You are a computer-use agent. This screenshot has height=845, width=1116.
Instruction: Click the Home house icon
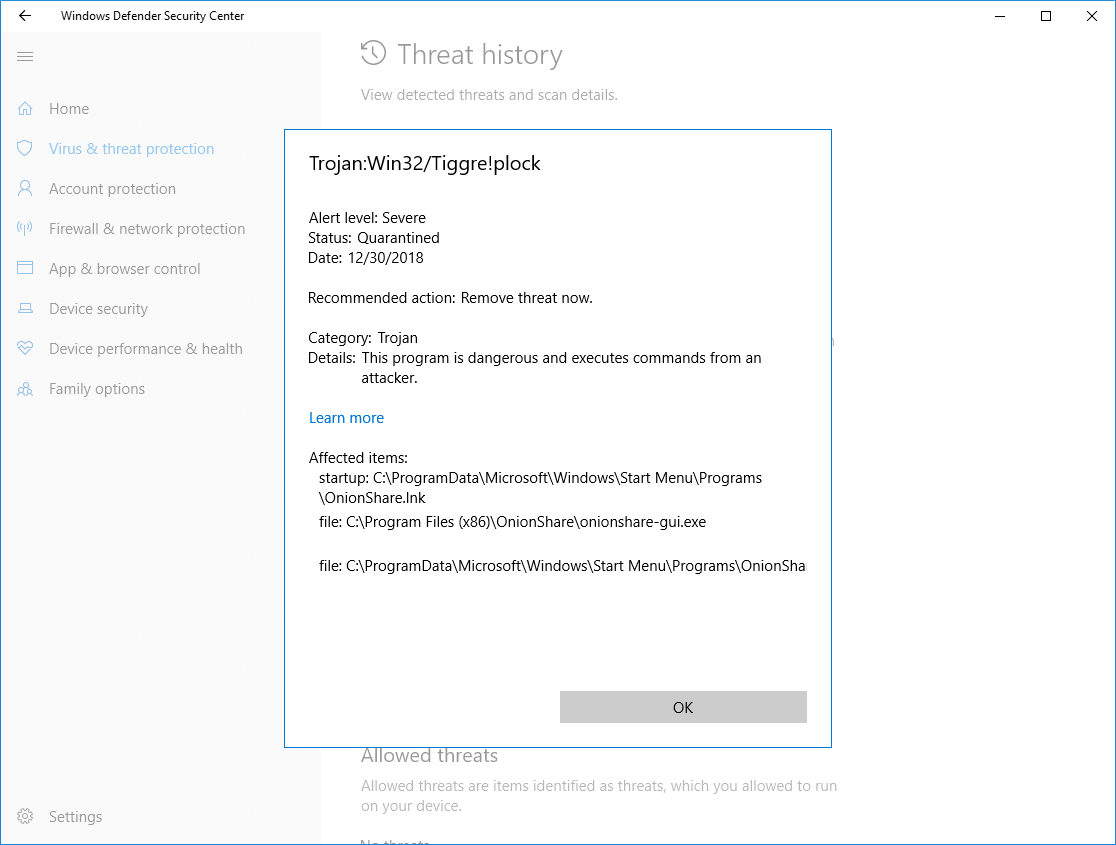coord(25,109)
